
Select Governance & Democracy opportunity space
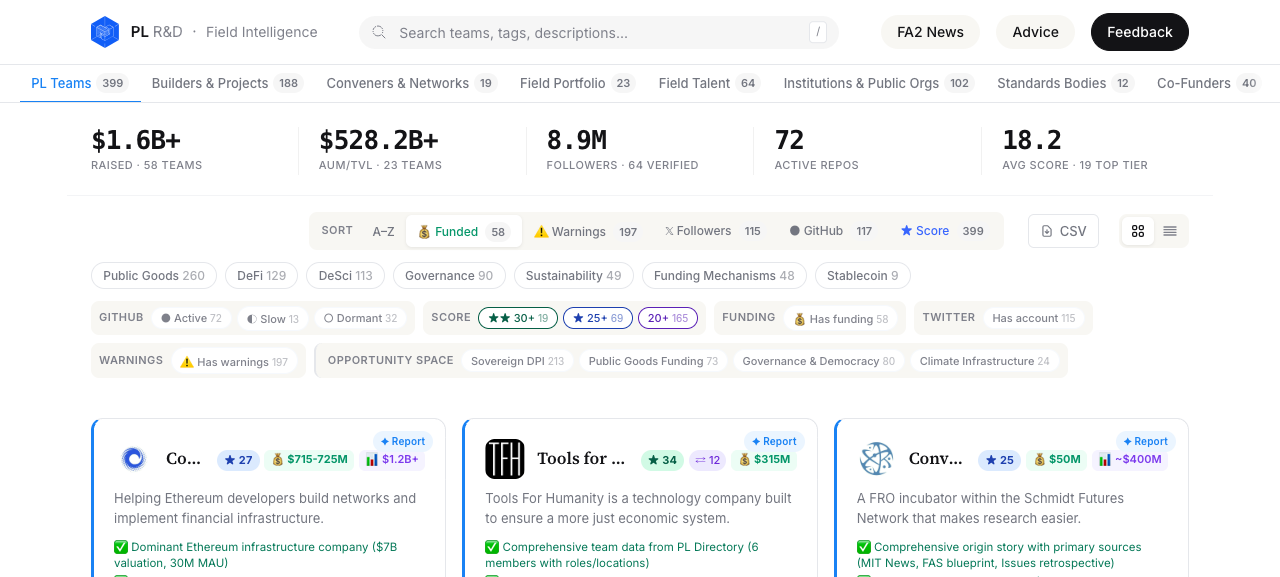click(819, 361)
